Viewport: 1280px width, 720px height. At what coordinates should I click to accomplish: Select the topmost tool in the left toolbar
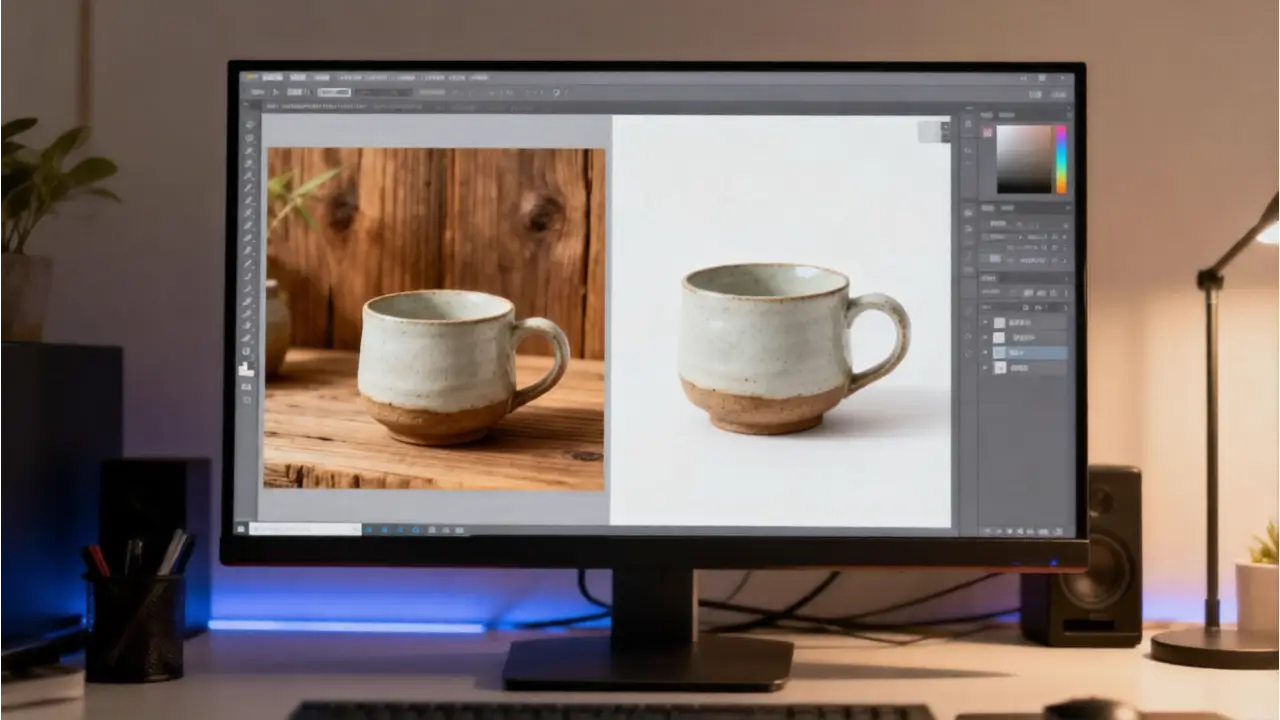(x=249, y=124)
